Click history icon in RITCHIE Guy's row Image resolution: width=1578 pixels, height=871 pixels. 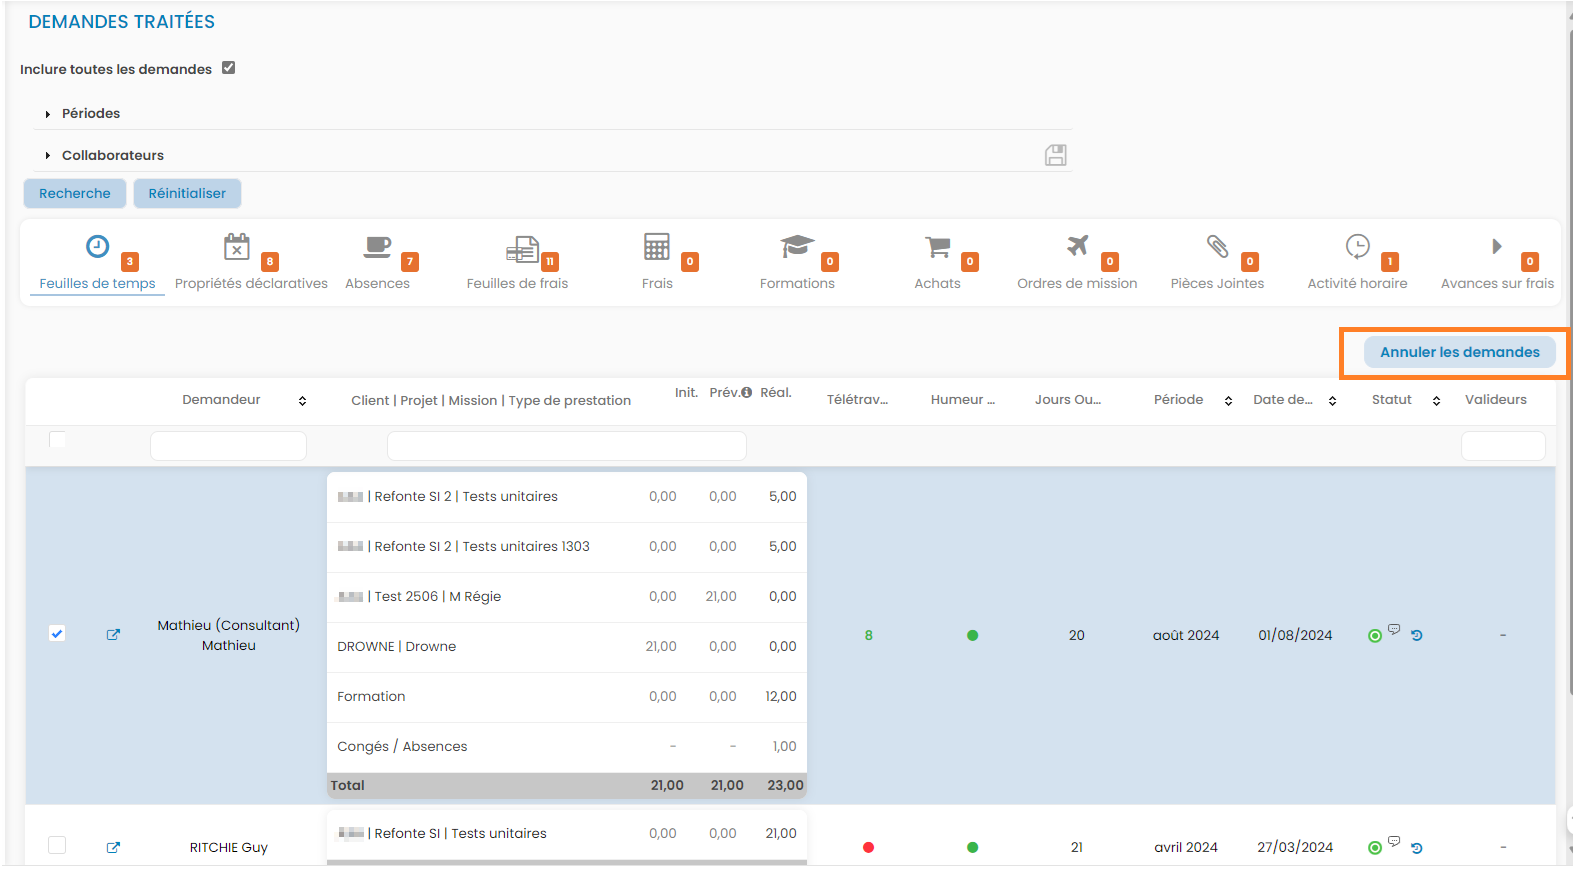click(1417, 848)
